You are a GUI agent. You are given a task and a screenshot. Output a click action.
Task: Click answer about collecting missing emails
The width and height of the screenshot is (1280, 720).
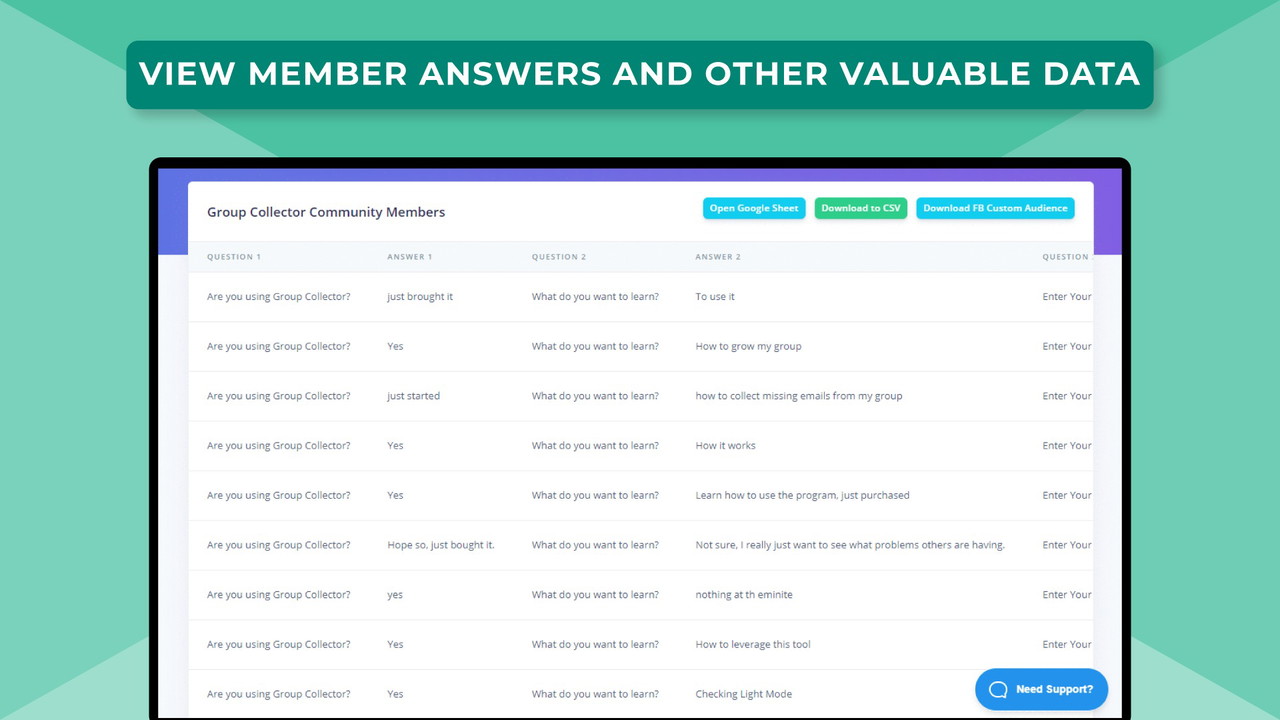coord(798,396)
